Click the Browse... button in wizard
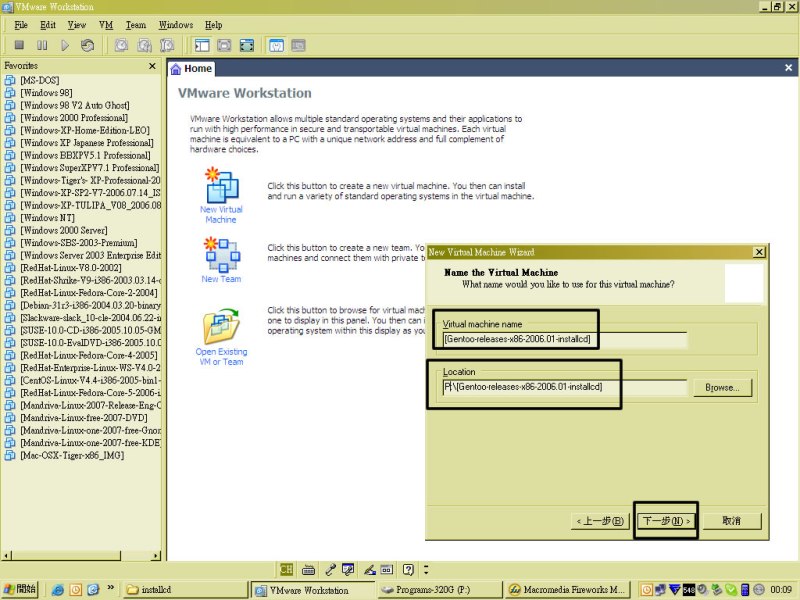The width and height of the screenshot is (800, 600). (x=722, y=387)
